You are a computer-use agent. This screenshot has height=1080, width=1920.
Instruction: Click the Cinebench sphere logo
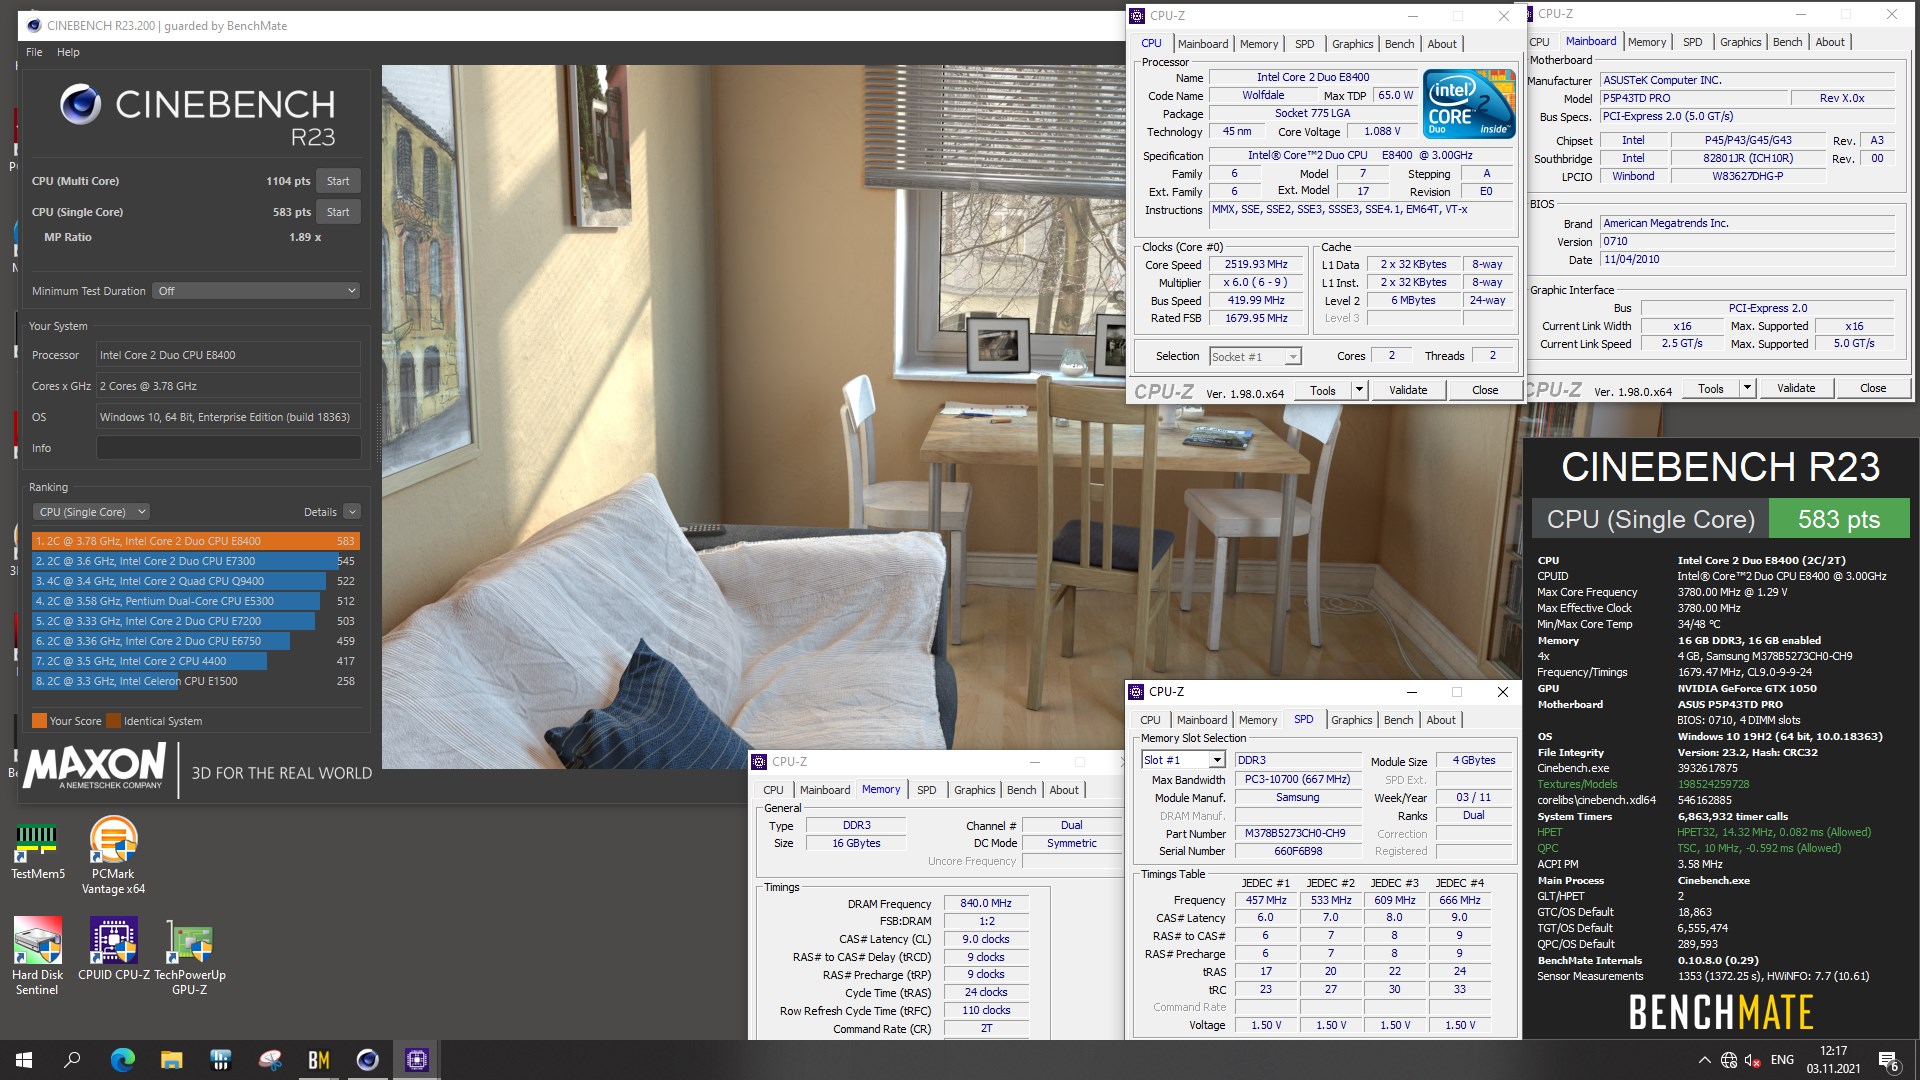pyautogui.click(x=80, y=105)
